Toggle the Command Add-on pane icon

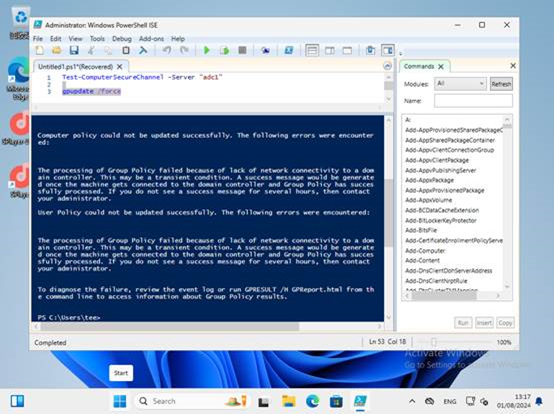tap(388, 50)
